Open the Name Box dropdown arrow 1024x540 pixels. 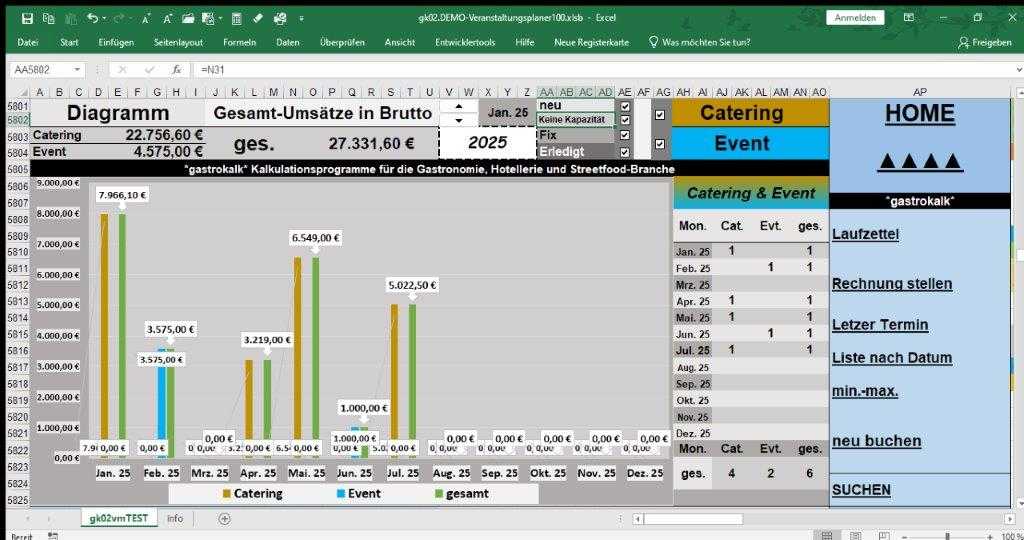78,70
